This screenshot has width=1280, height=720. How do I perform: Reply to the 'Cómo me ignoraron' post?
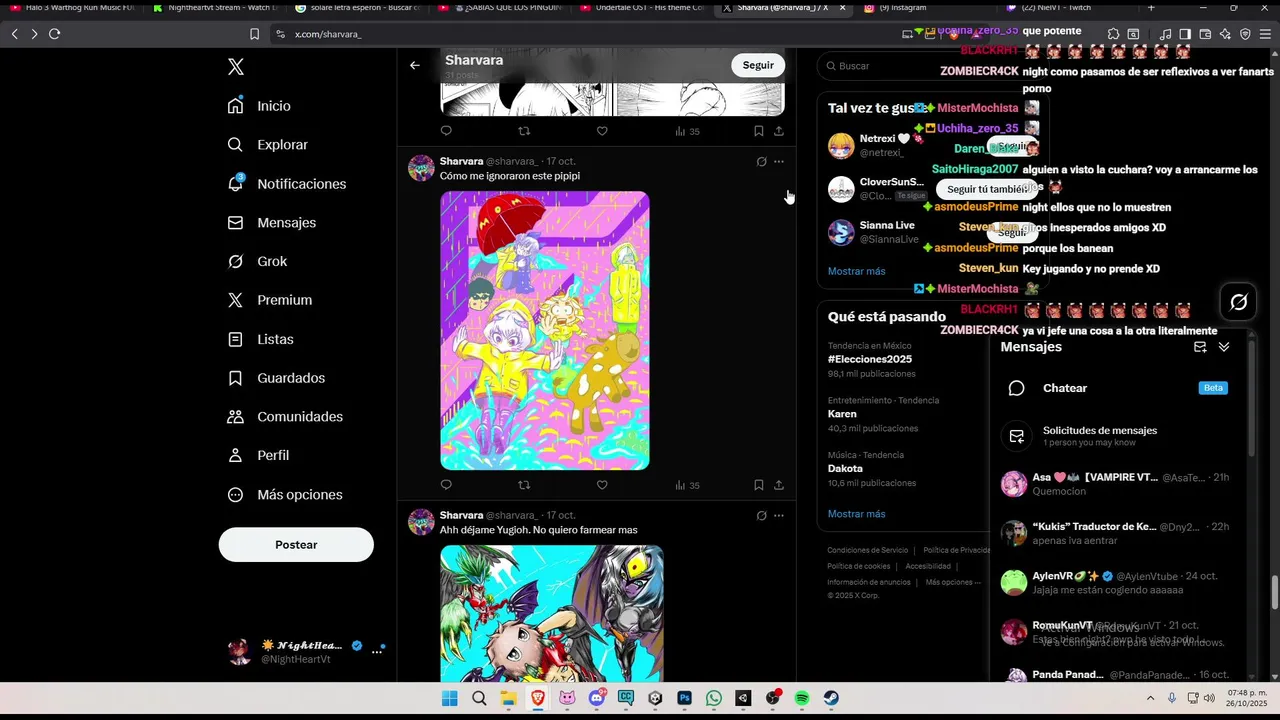pos(446,485)
